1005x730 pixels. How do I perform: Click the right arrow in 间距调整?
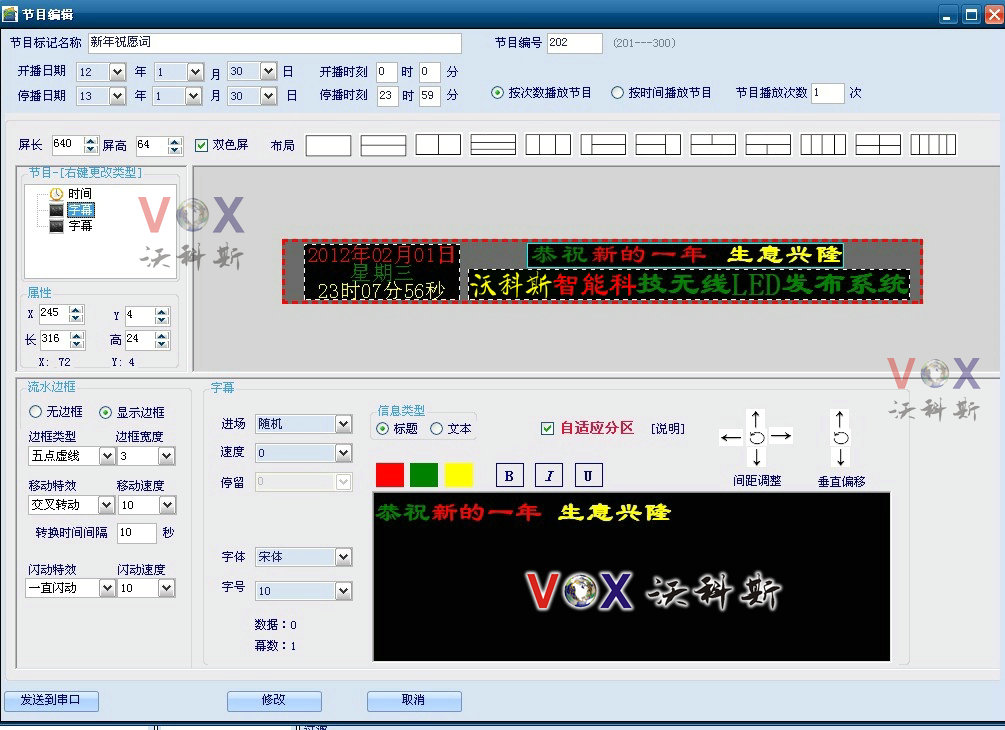click(x=782, y=436)
